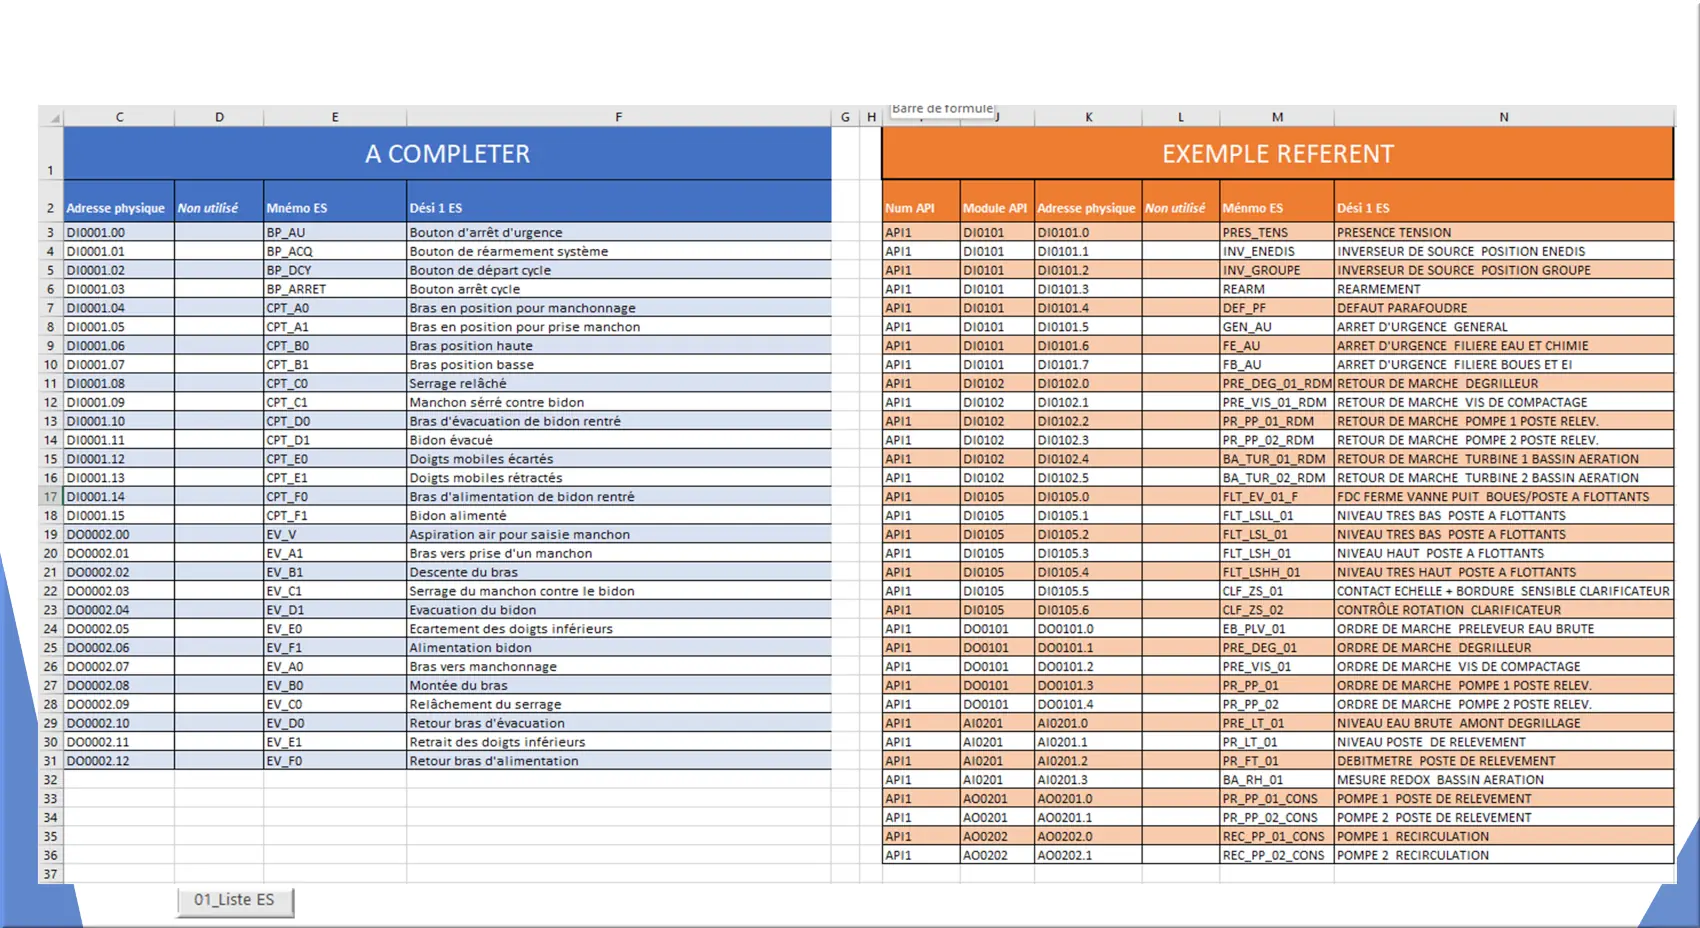Select the A COMPLETER merged title cell
Image resolution: width=1700 pixels, height=928 pixels.
pos(447,154)
